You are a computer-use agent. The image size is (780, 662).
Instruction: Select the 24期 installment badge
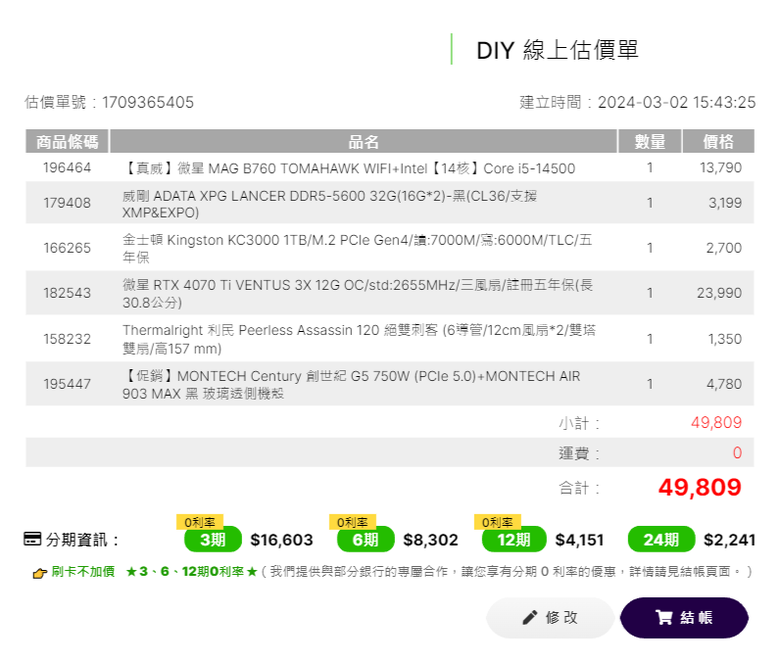pyautogui.click(x=661, y=539)
